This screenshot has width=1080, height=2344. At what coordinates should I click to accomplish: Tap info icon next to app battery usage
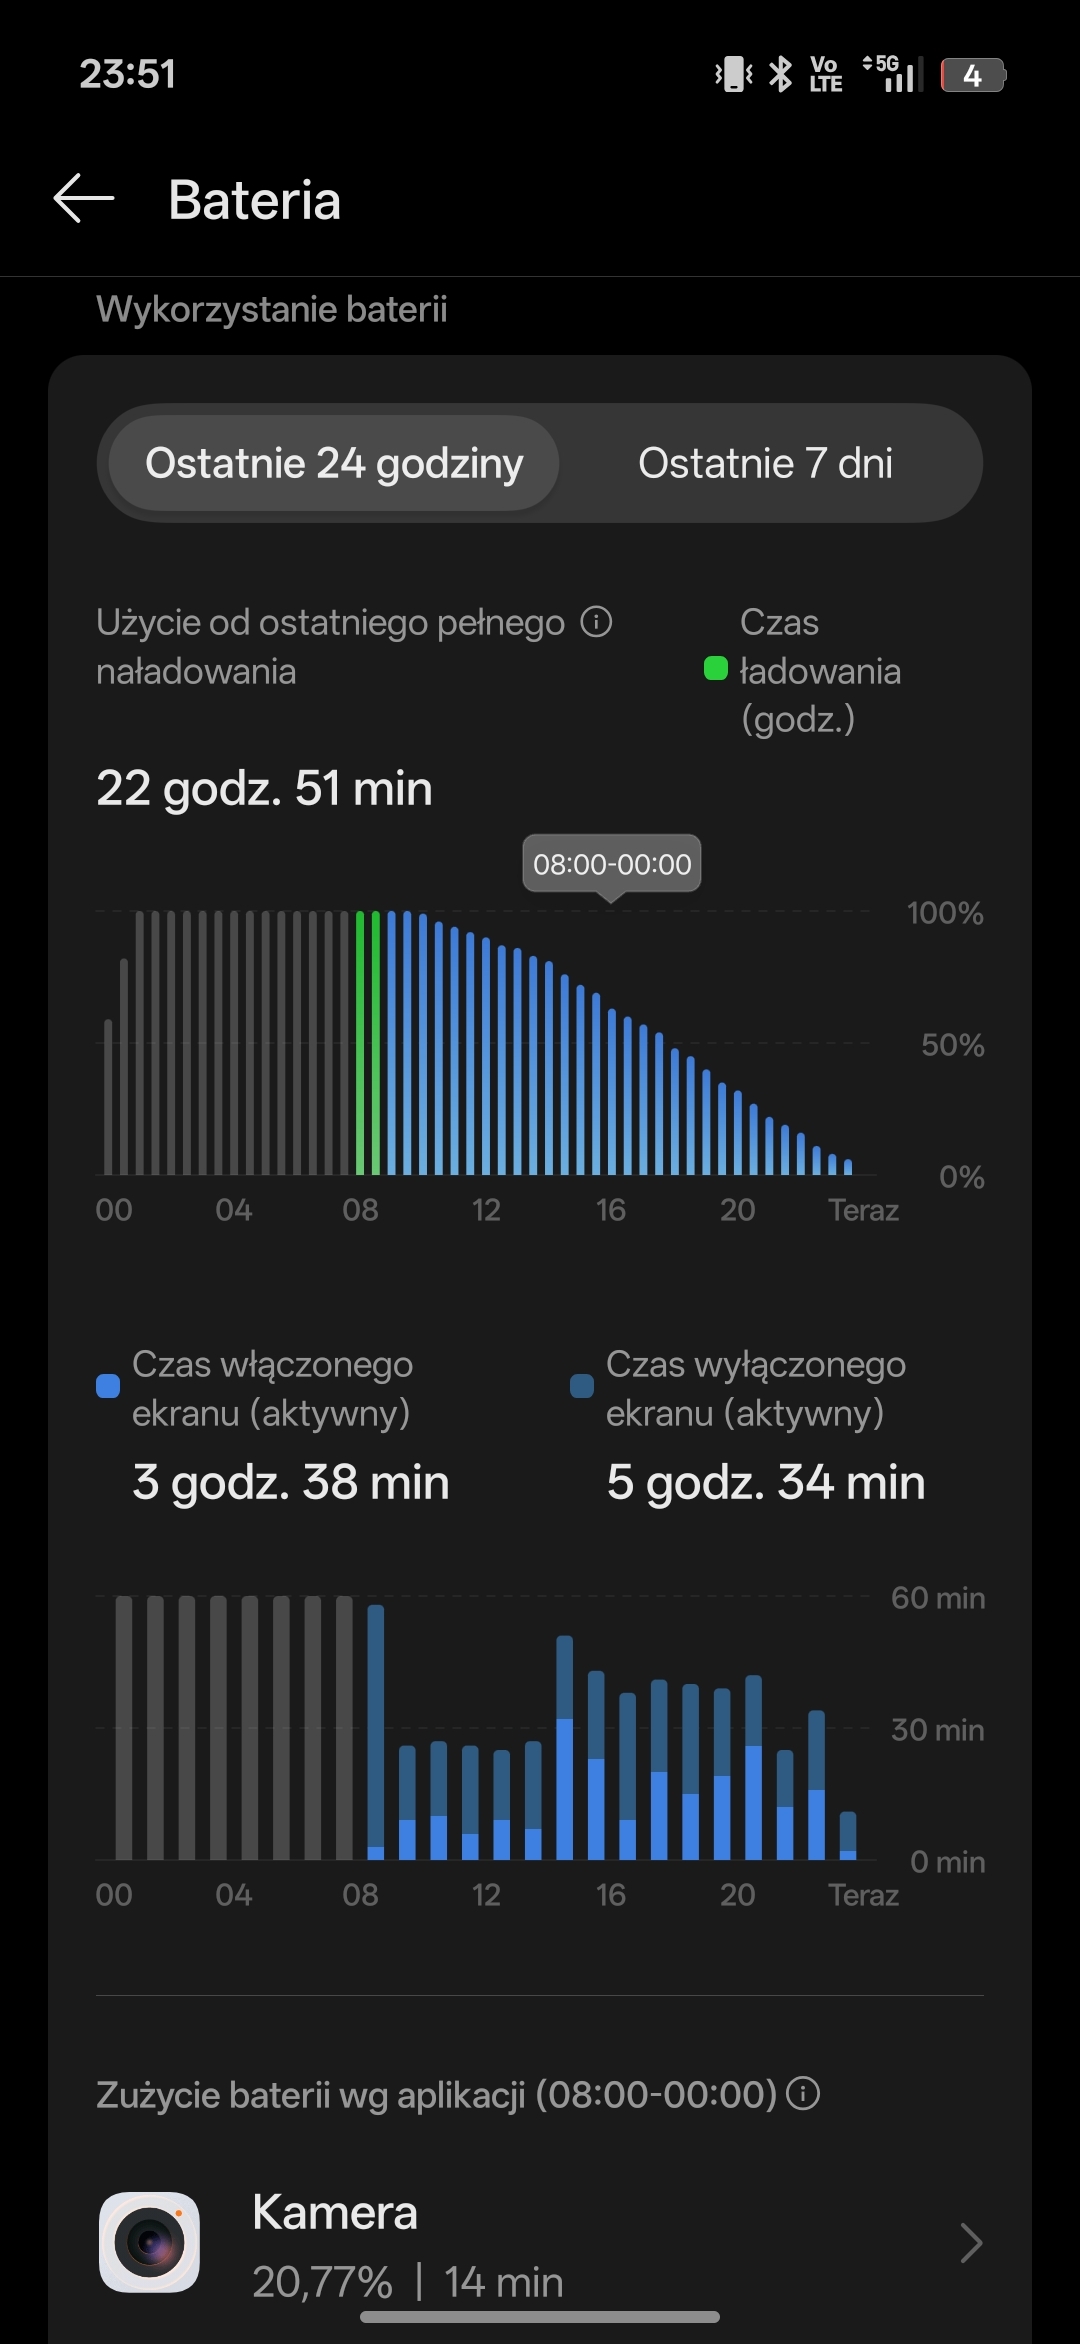click(x=803, y=2092)
